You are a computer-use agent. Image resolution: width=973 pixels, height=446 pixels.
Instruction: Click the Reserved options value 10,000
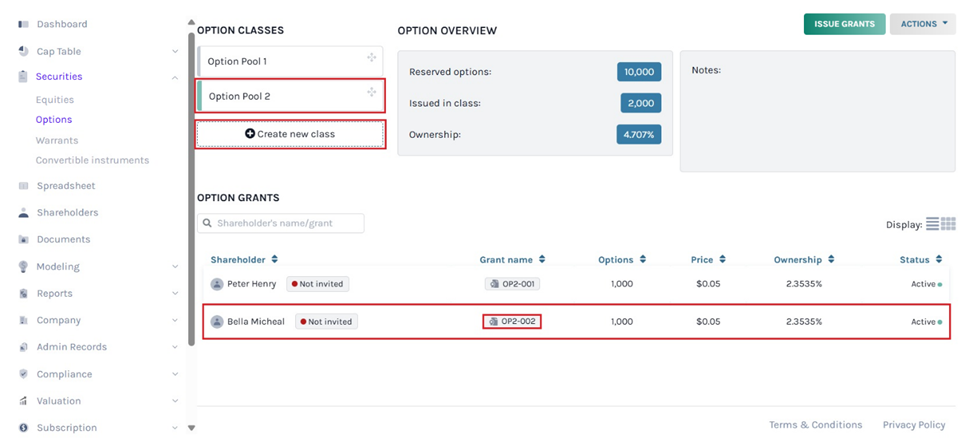639,72
